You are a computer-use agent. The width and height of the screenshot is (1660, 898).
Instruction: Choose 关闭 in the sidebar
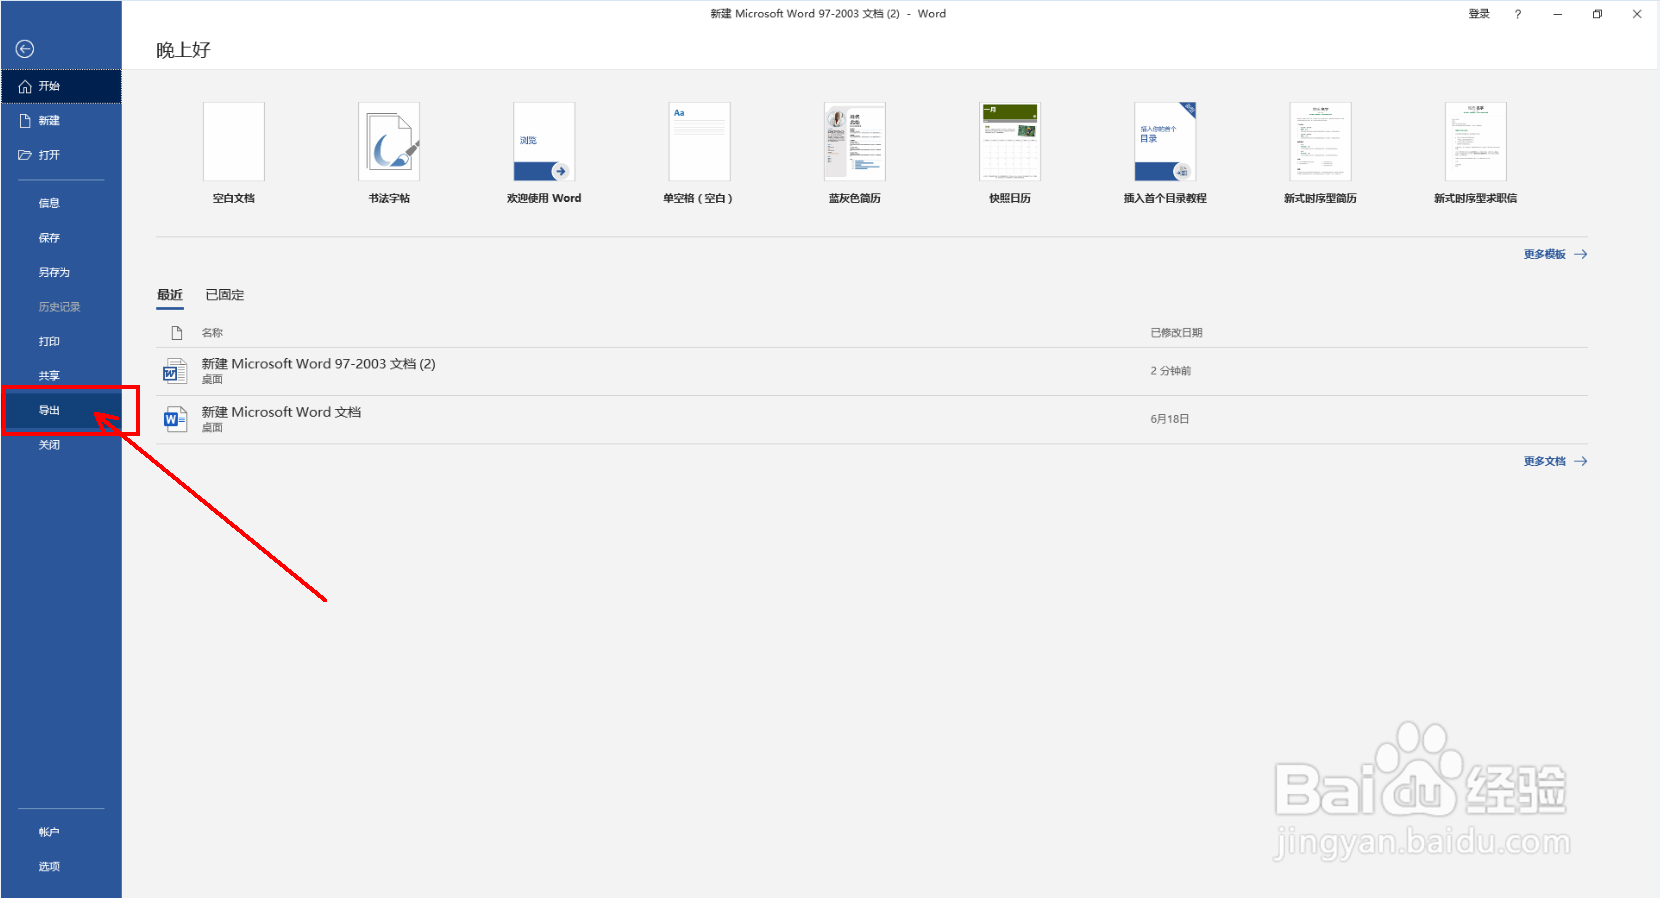(61, 445)
